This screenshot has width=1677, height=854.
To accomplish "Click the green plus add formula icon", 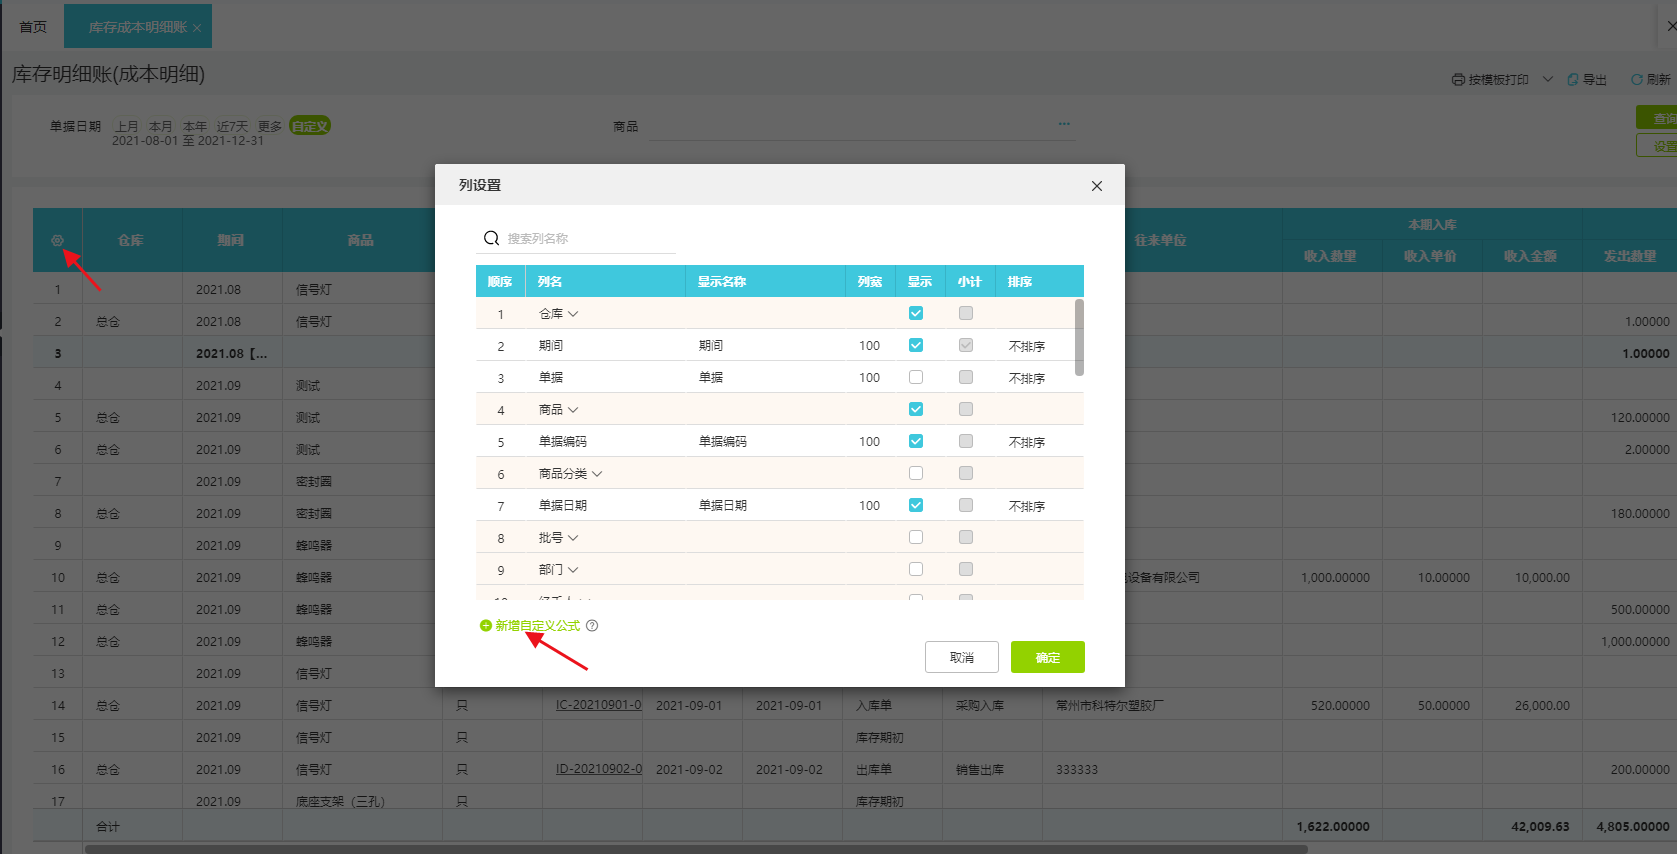I will coord(485,626).
